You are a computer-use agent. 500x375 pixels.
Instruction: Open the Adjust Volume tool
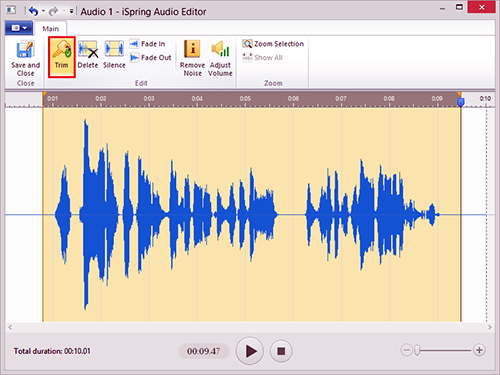coord(220,58)
